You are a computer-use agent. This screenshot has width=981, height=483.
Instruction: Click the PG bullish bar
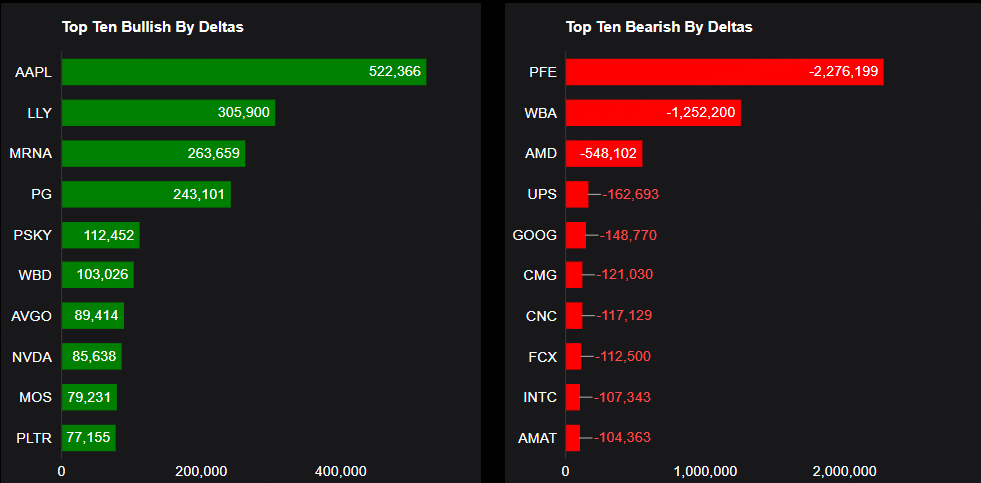[146, 194]
